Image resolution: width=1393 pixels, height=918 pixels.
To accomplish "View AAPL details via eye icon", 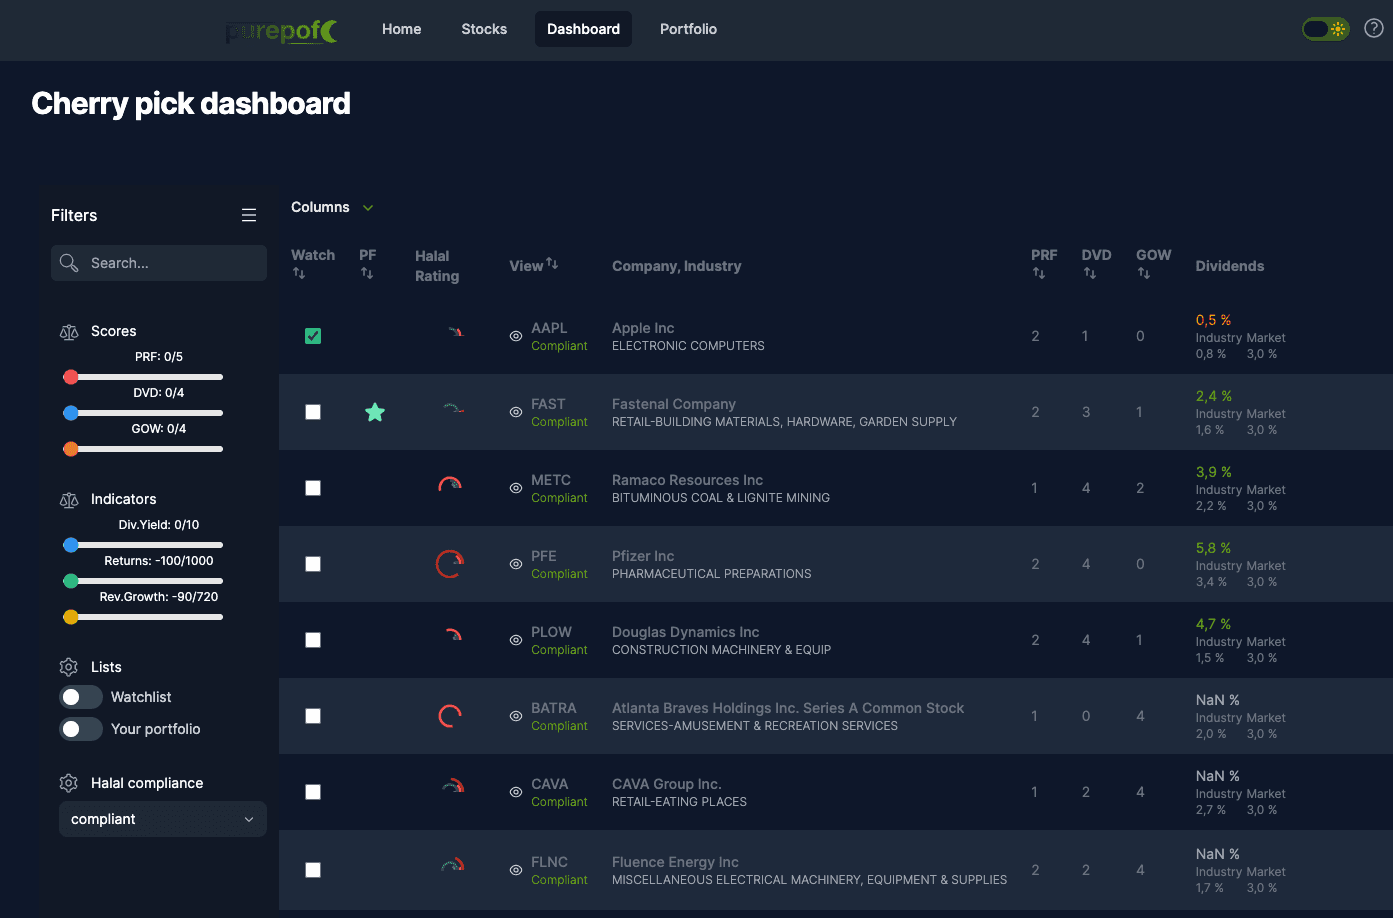I will pos(516,336).
